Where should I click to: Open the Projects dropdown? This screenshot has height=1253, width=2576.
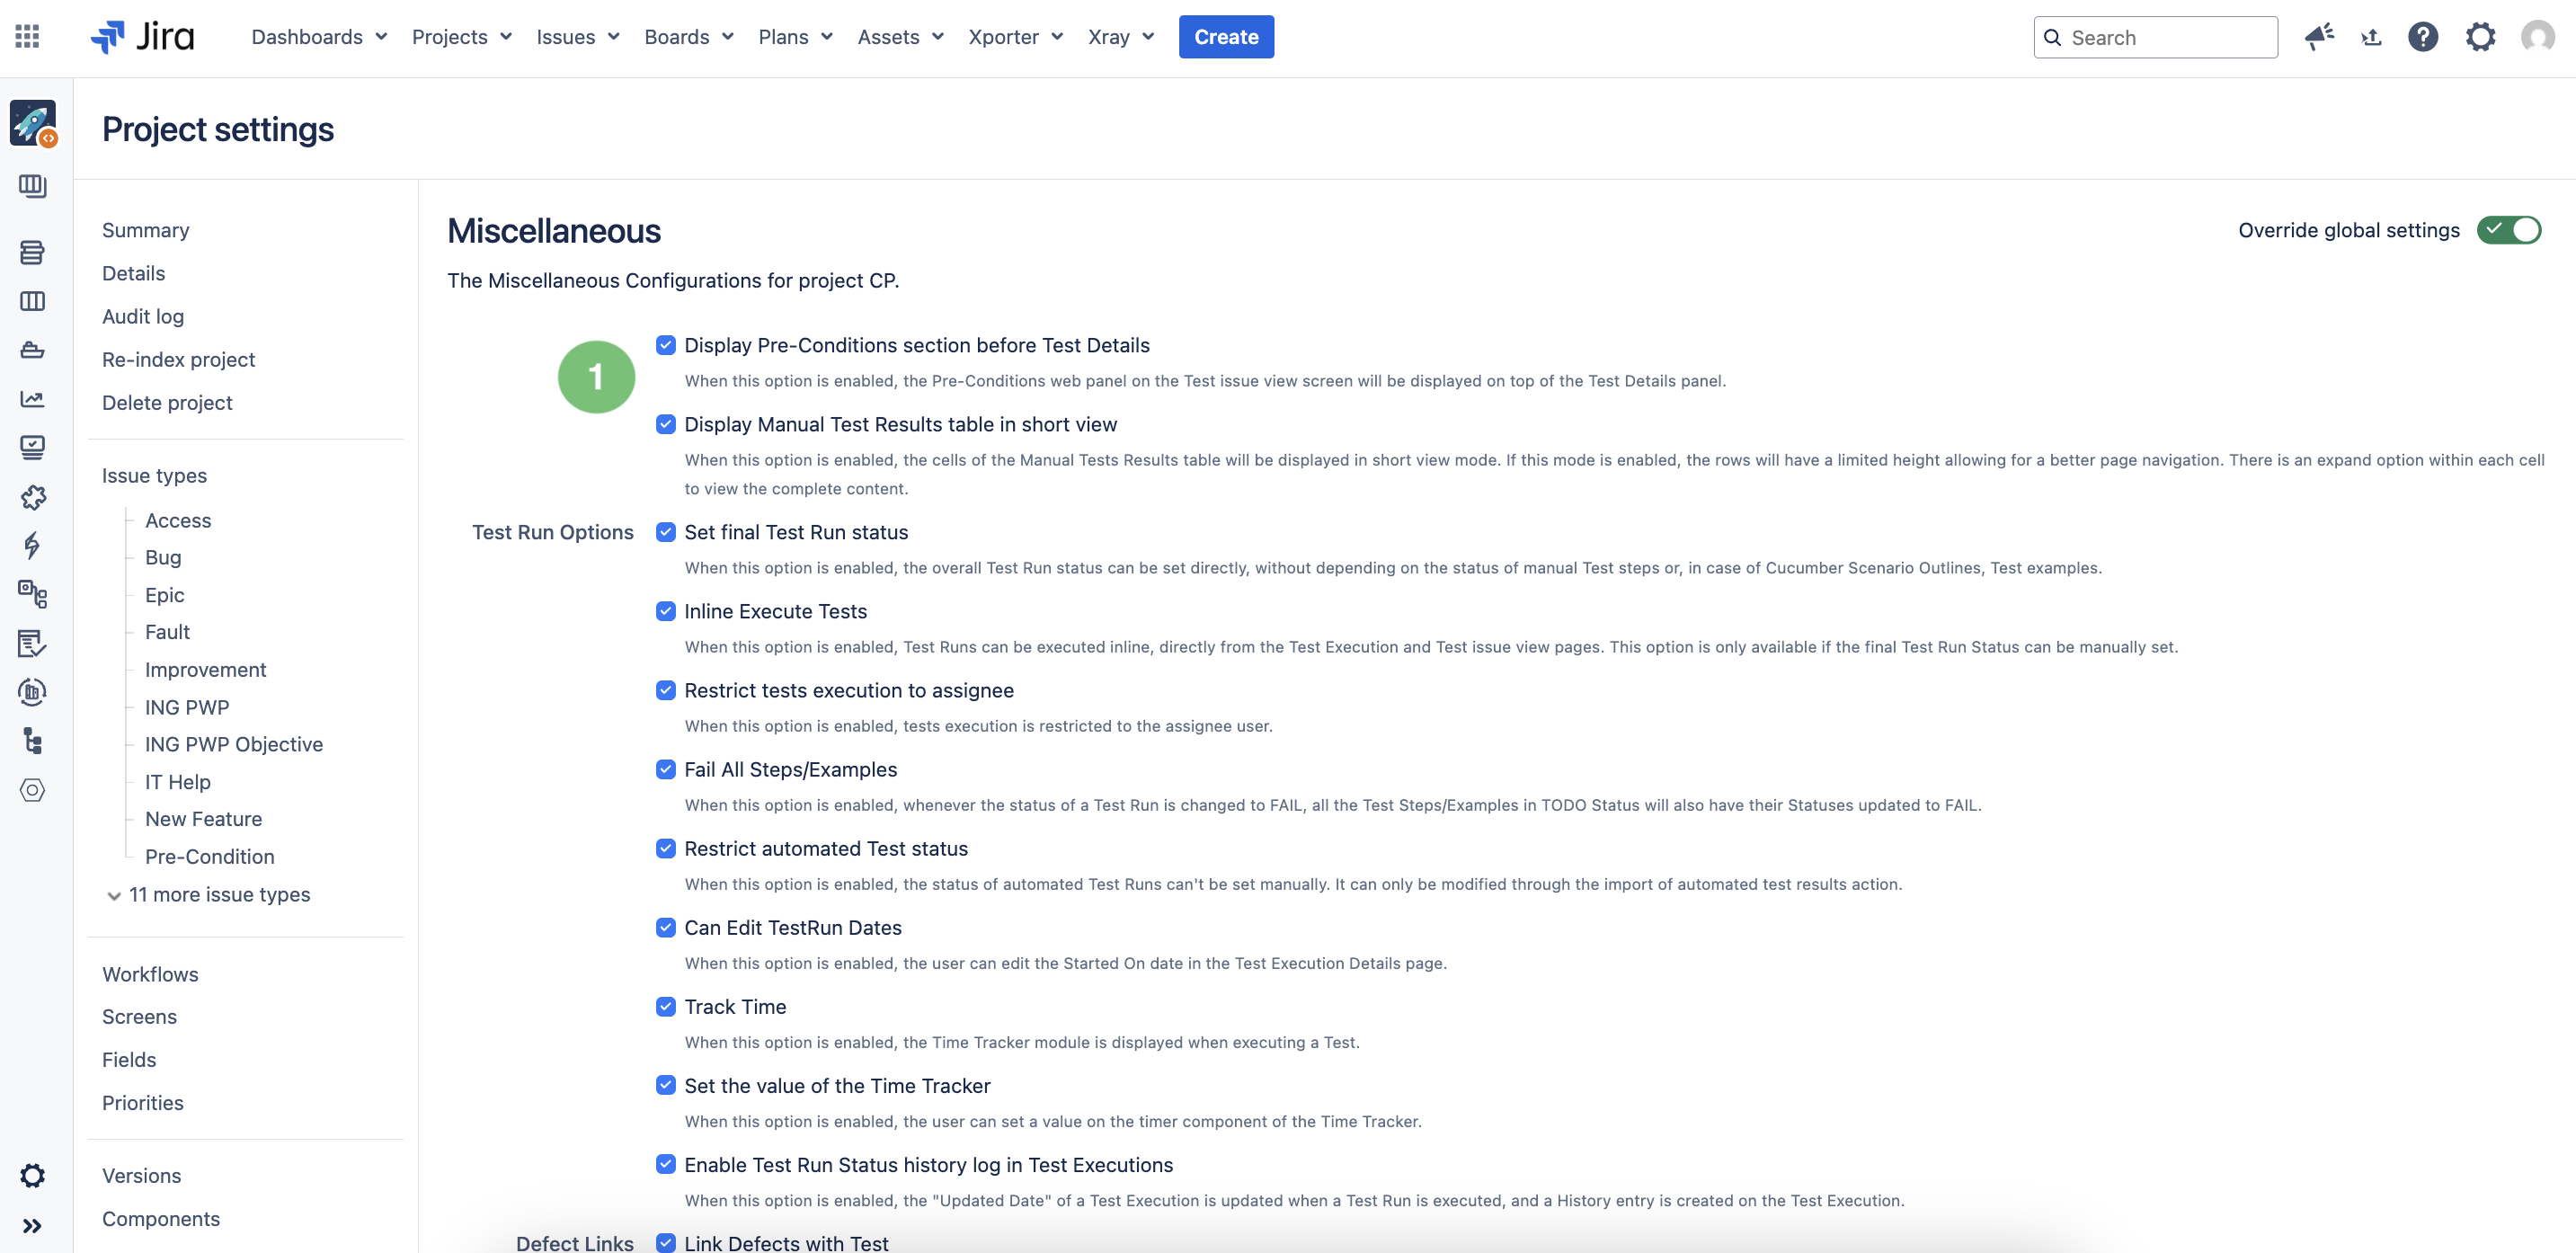pos(462,37)
